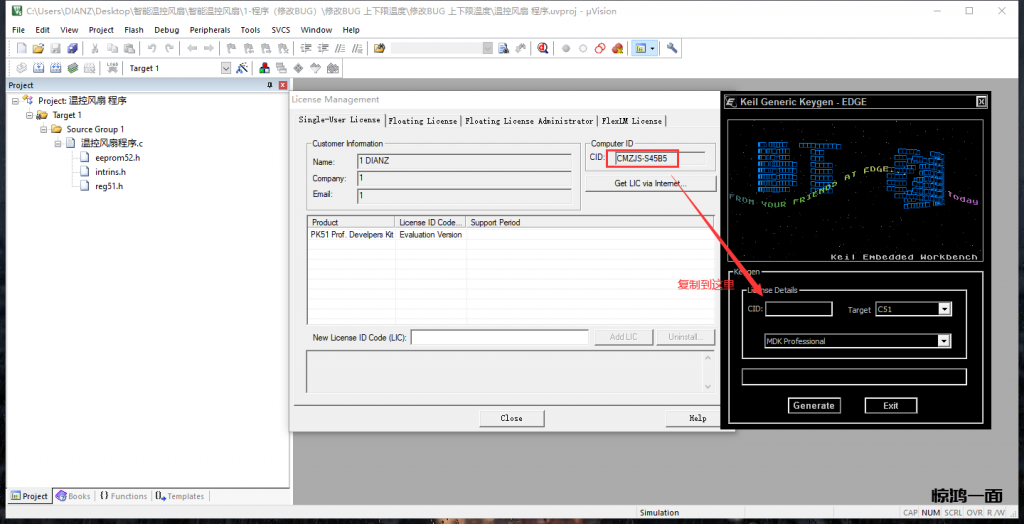Click the Start/Stop Debug Session icon
The image size is (1024, 524).
click(542, 48)
